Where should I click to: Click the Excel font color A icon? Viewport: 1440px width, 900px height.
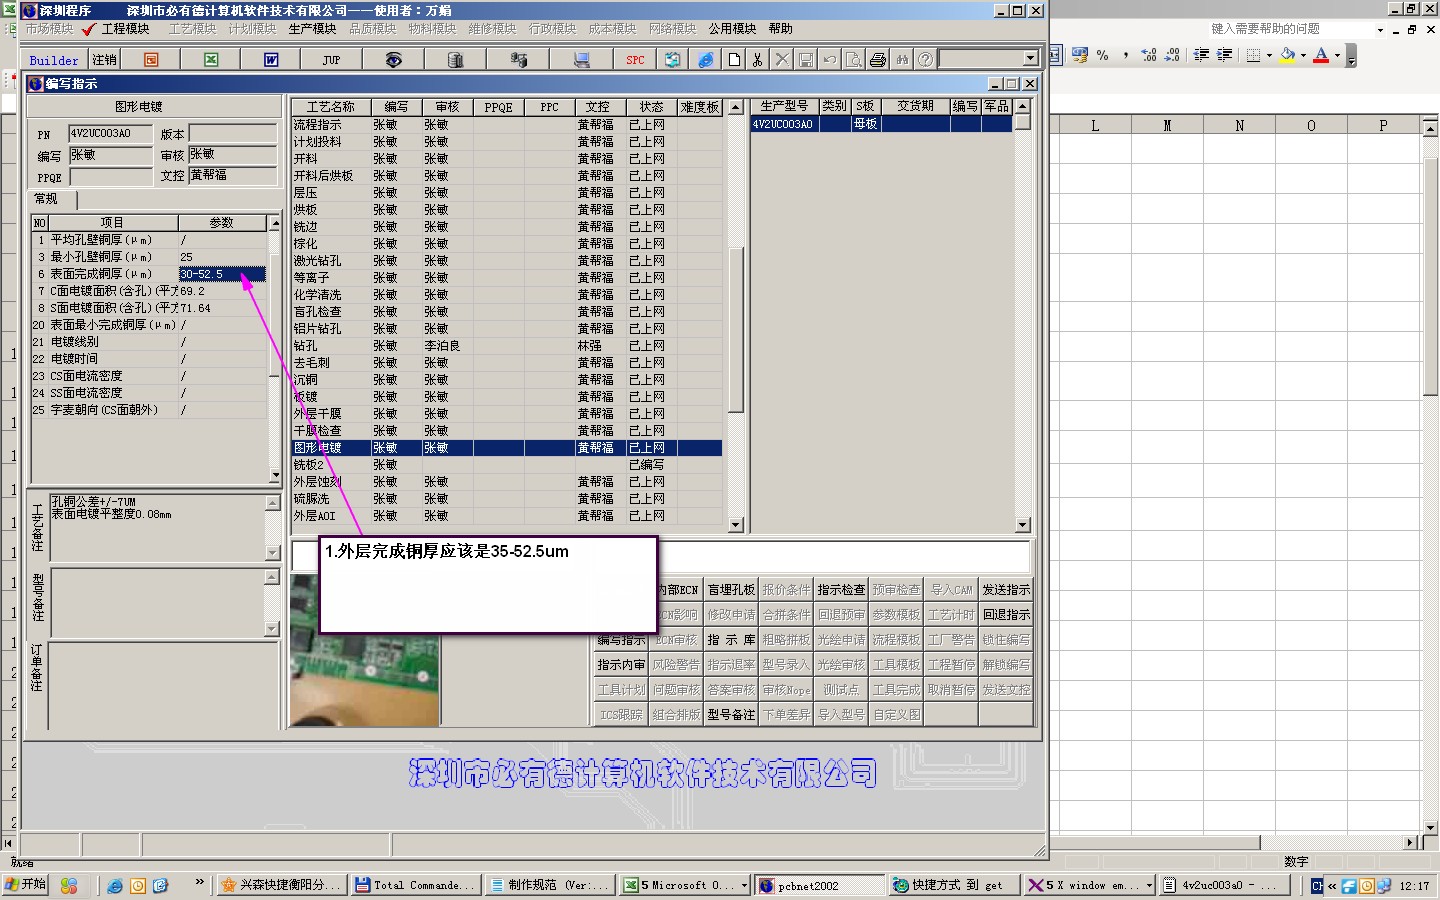1321,55
